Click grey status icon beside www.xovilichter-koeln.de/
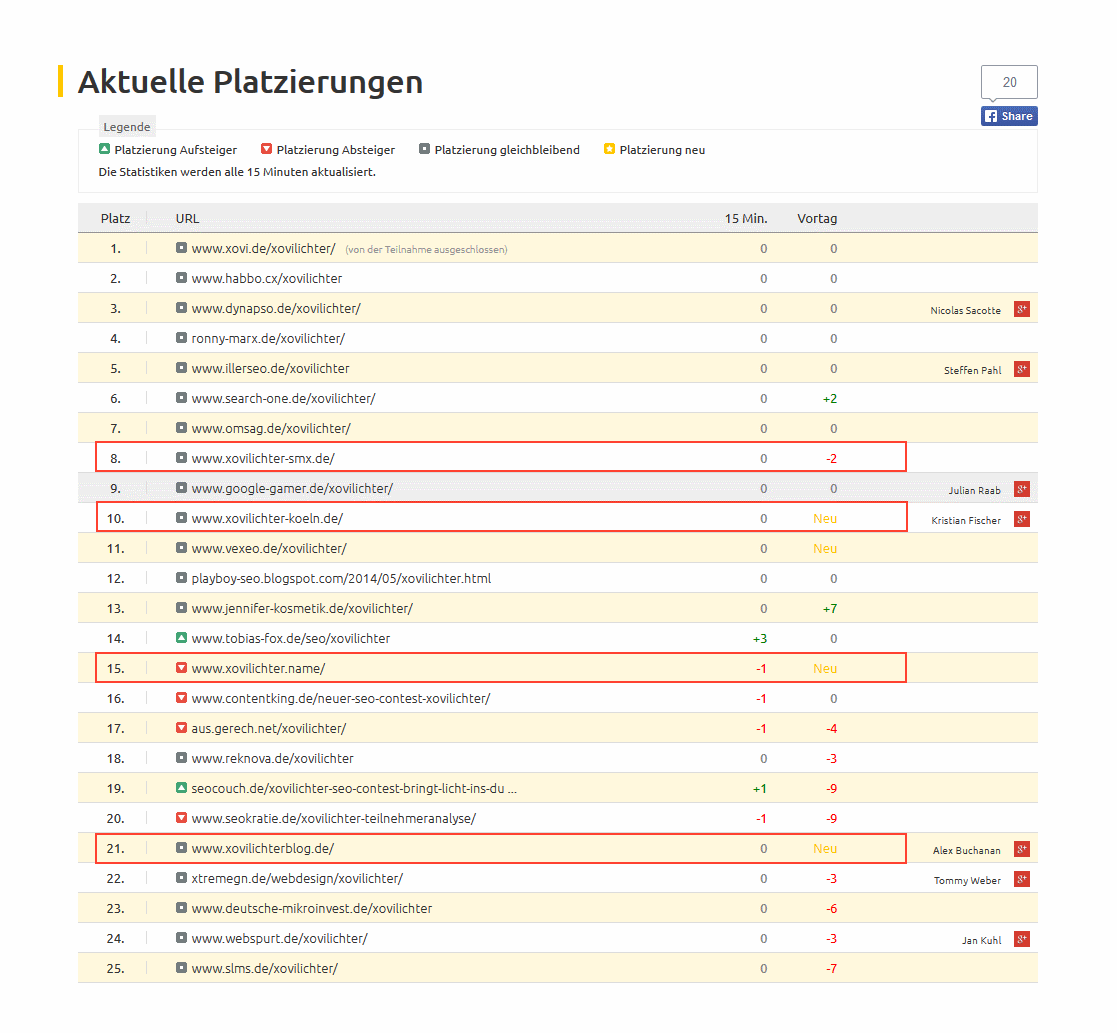 (x=182, y=517)
